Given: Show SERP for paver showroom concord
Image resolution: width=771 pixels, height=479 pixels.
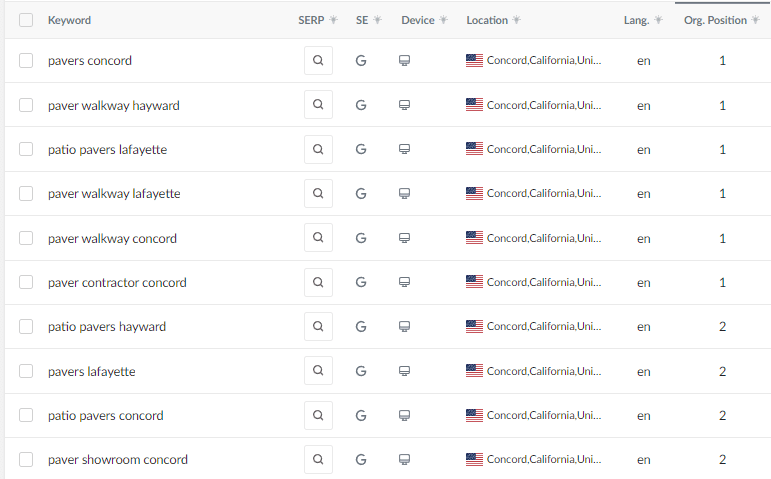Looking at the screenshot, I should click(x=318, y=460).
